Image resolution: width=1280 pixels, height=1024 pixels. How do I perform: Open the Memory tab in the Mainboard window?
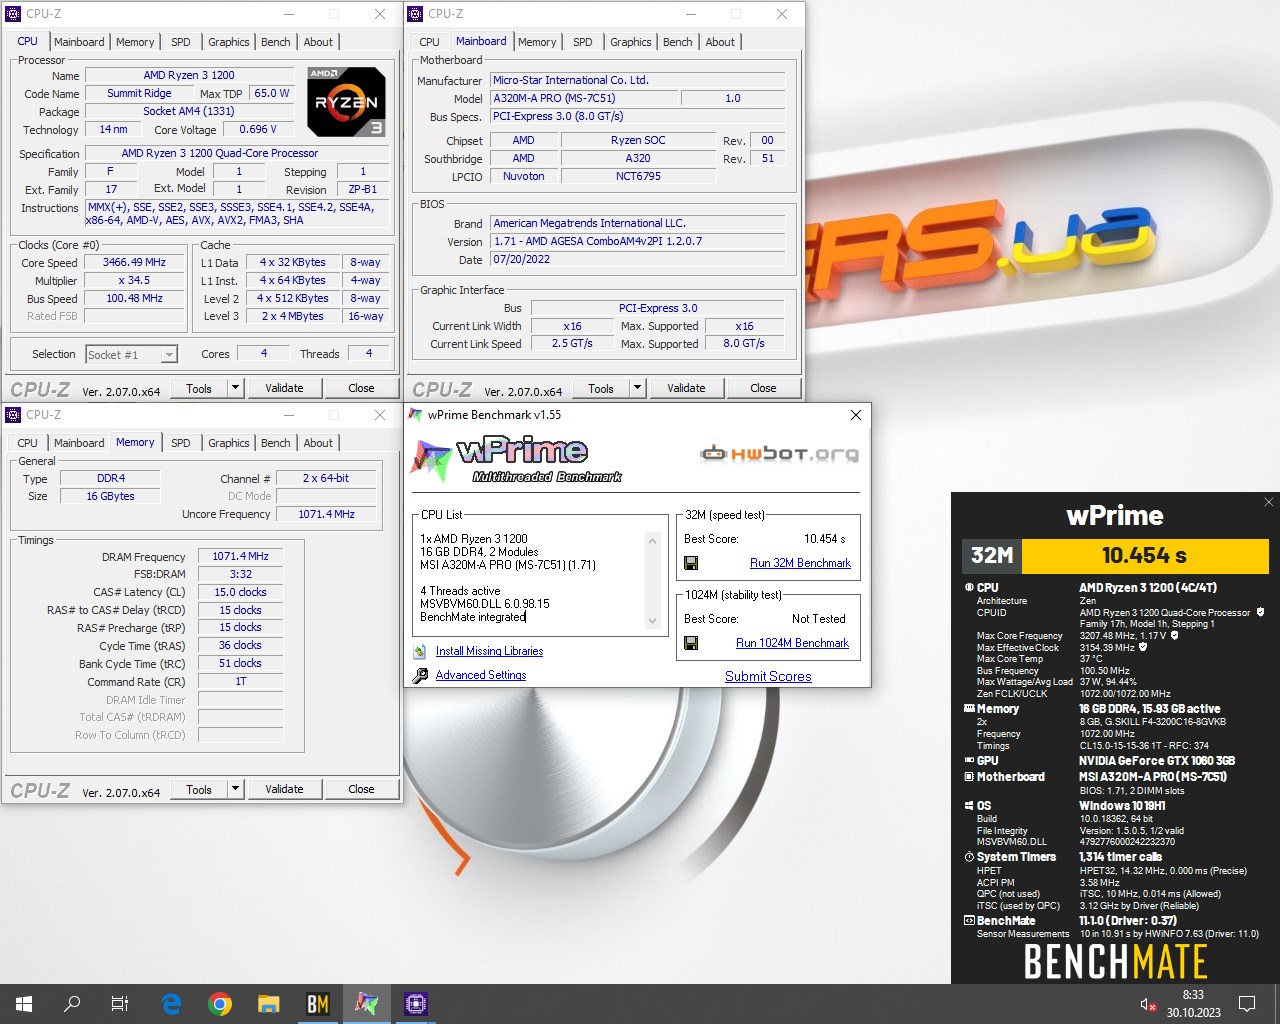(537, 42)
